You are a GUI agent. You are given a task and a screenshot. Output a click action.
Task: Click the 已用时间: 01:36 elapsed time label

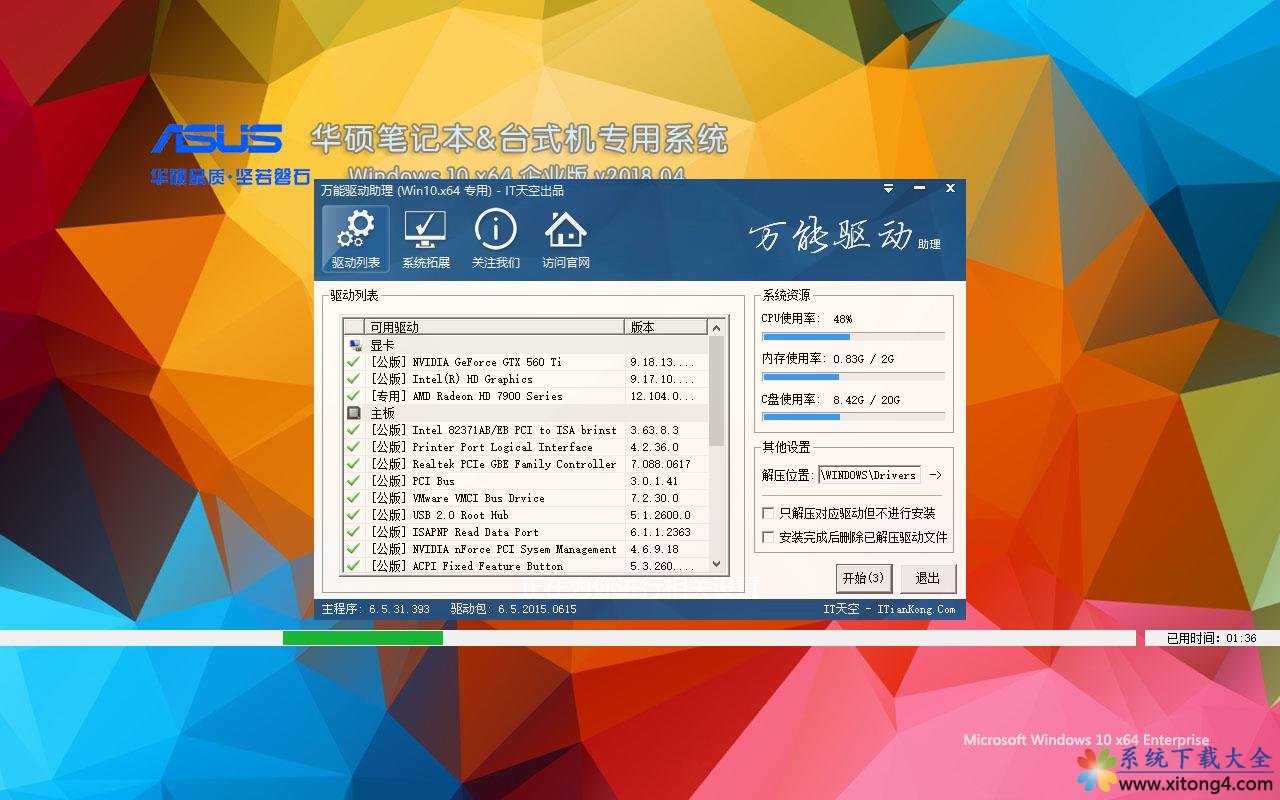coord(1211,638)
